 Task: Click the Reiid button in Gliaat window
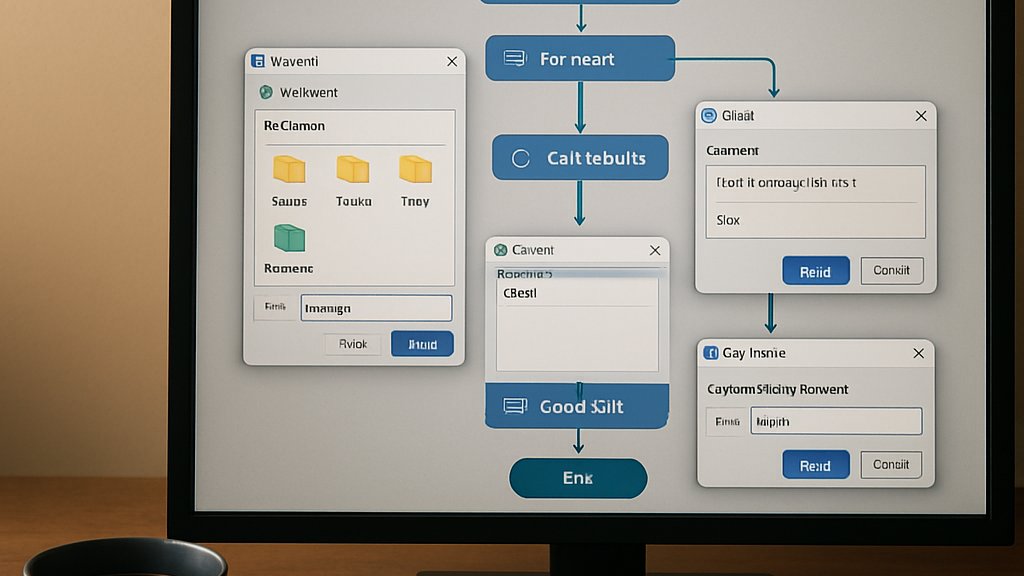(x=816, y=271)
